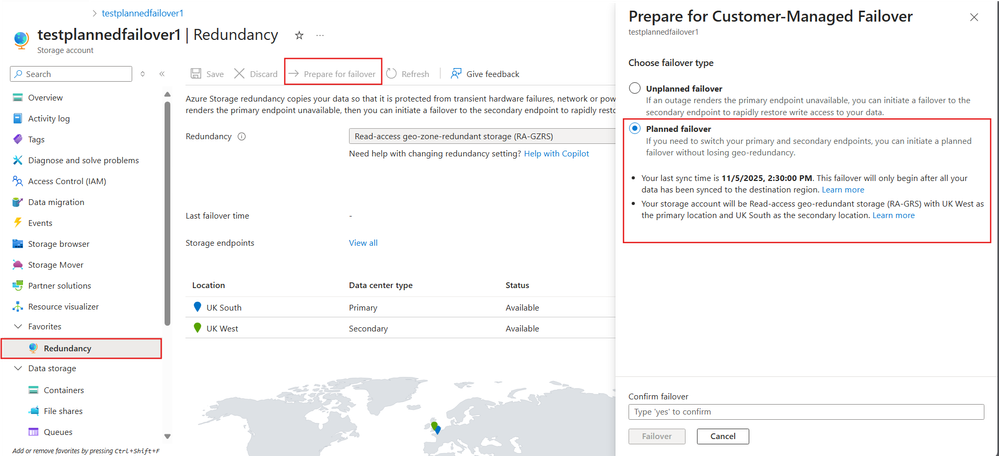Close the Prepare for Customer-Managed Failover panel

point(974,18)
